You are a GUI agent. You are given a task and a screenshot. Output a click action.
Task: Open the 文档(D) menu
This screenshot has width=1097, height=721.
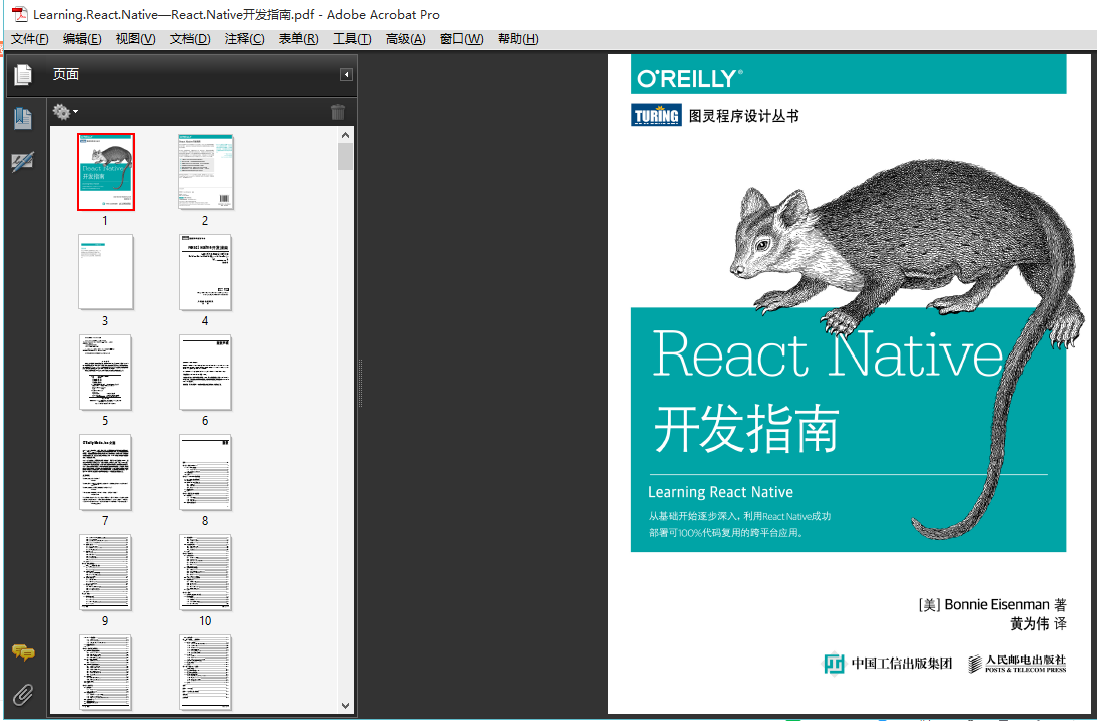pyautogui.click(x=190, y=39)
